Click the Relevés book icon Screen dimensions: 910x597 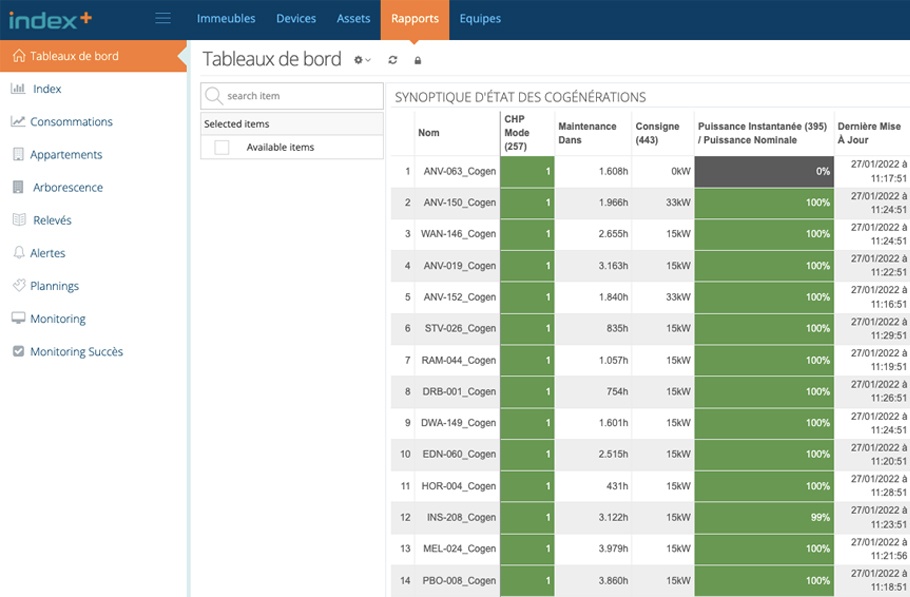coord(18,220)
